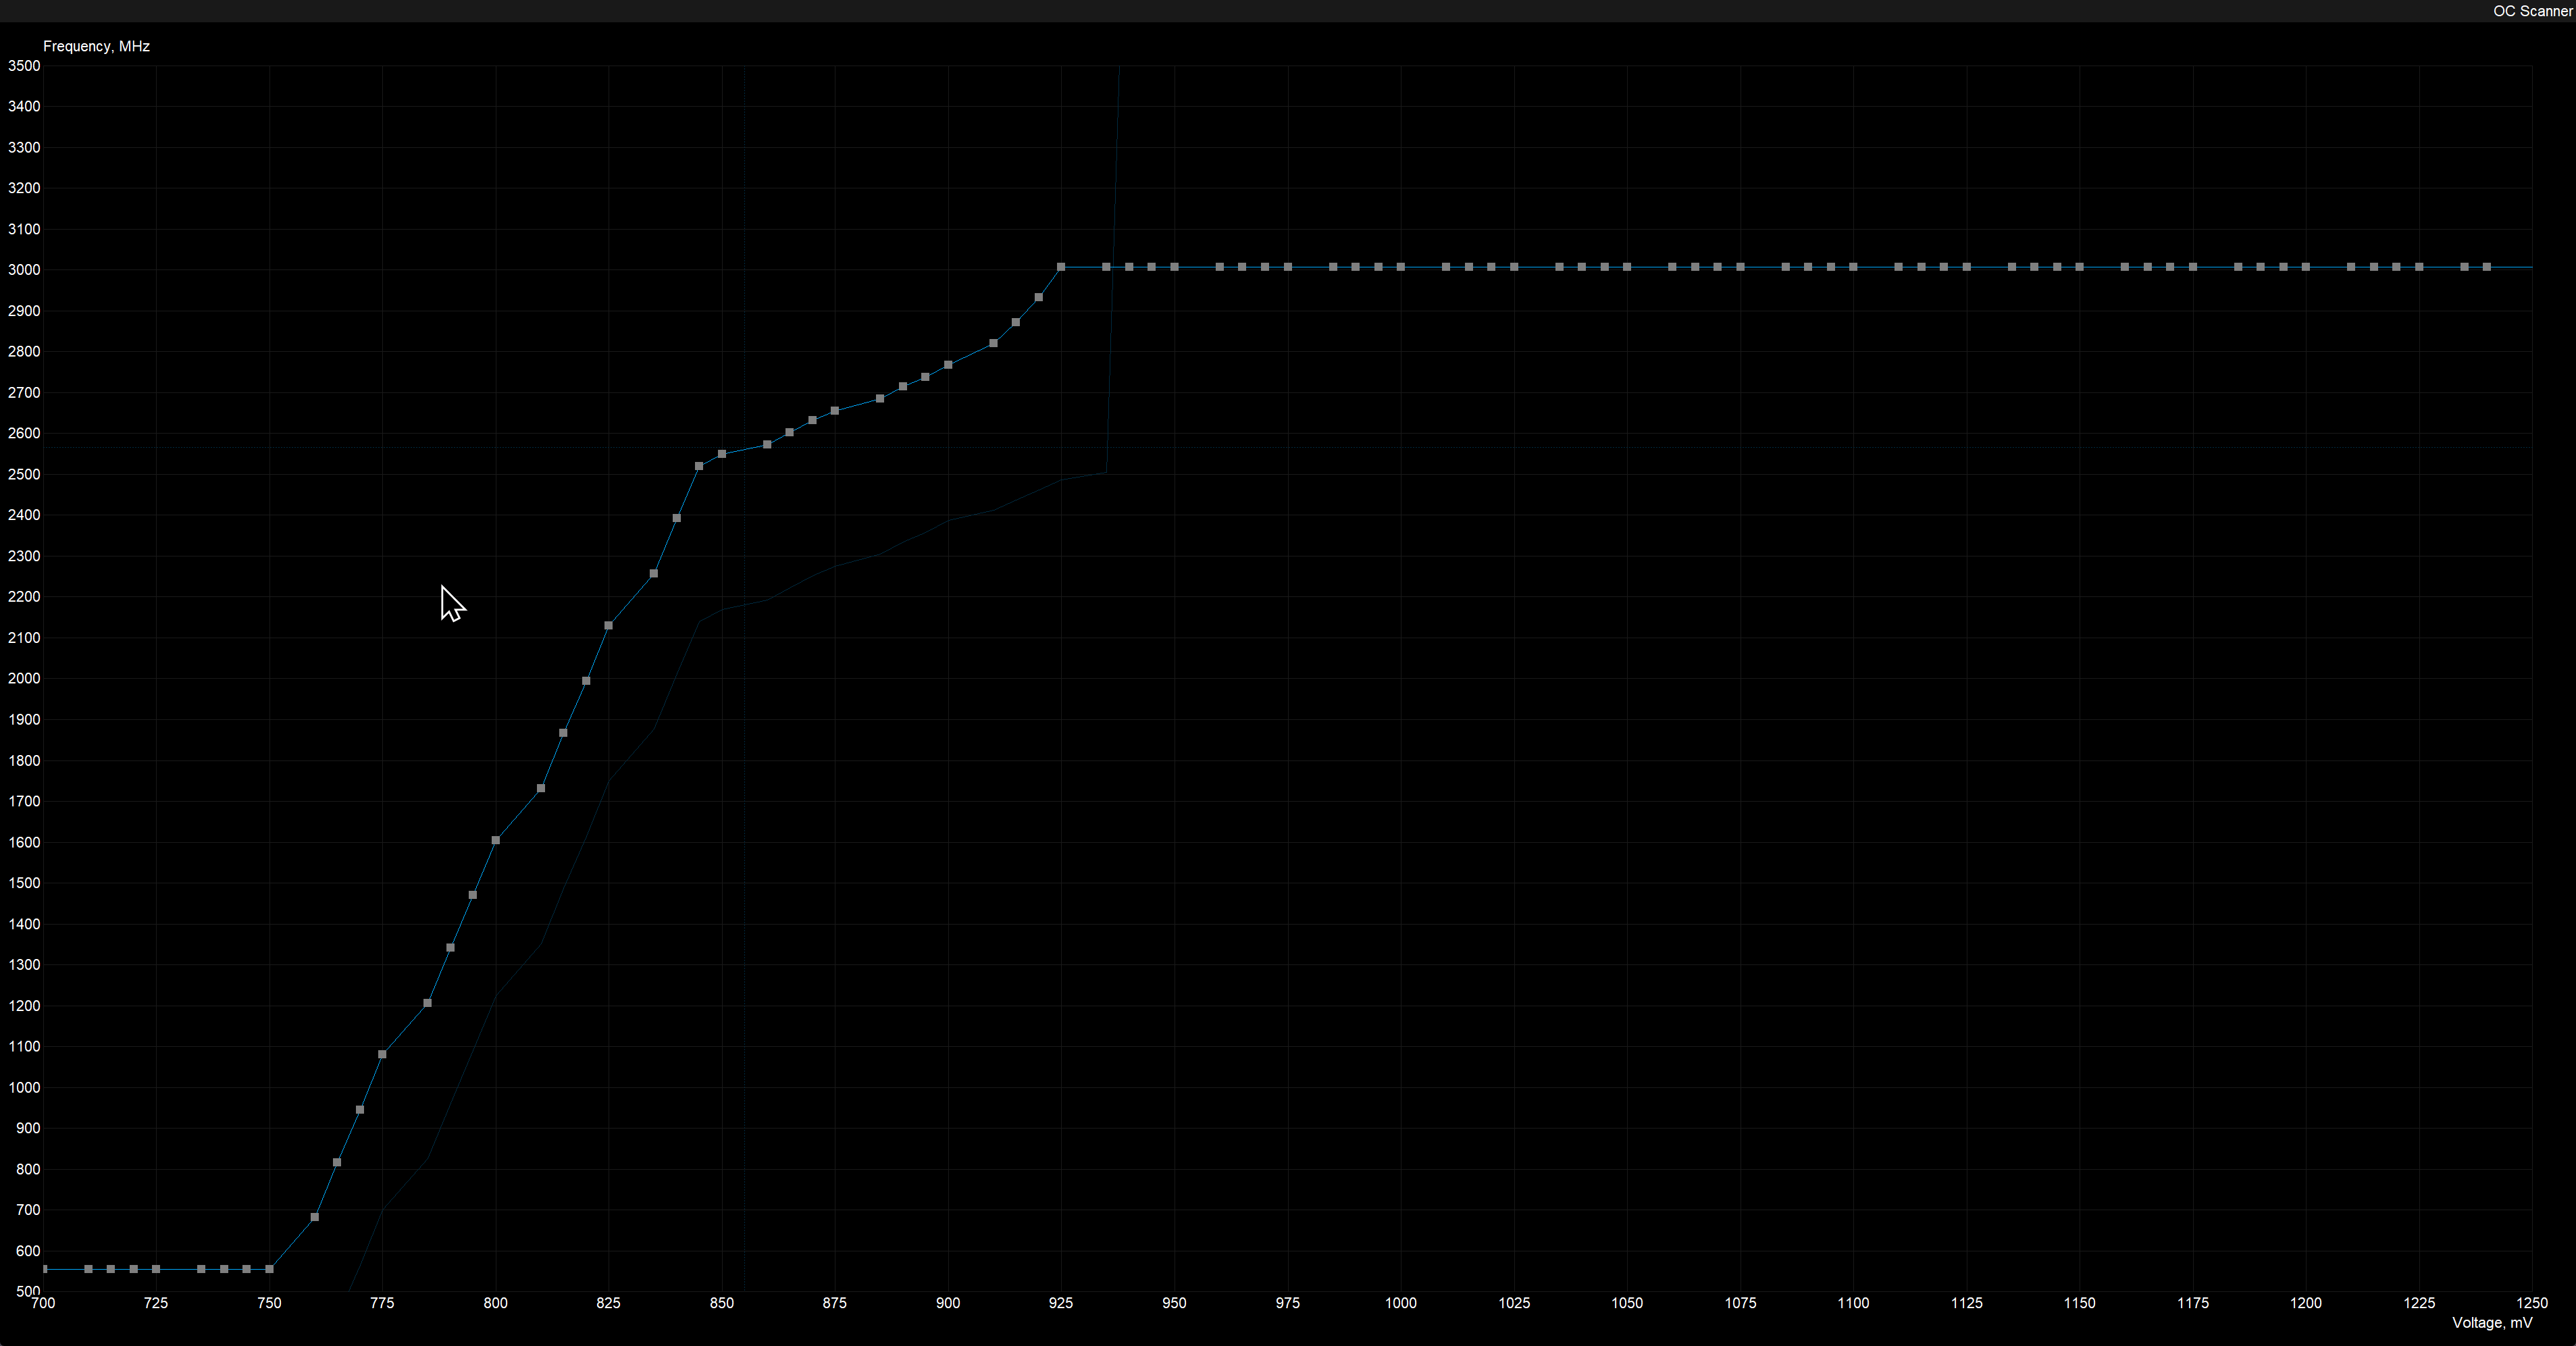Select the leftmost curve point at 700 mV

pyautogui.click(x=44, y=1269)
